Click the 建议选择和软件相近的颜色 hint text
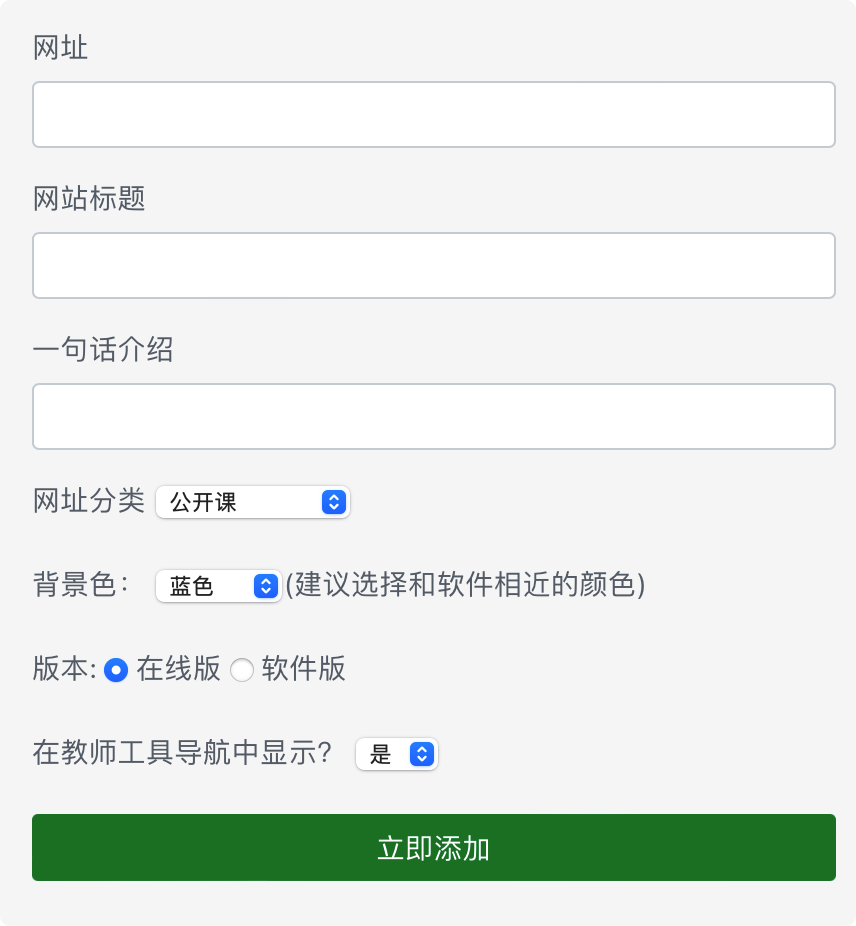The width and height of the screenshot is (856, 926). pos(465,585)
